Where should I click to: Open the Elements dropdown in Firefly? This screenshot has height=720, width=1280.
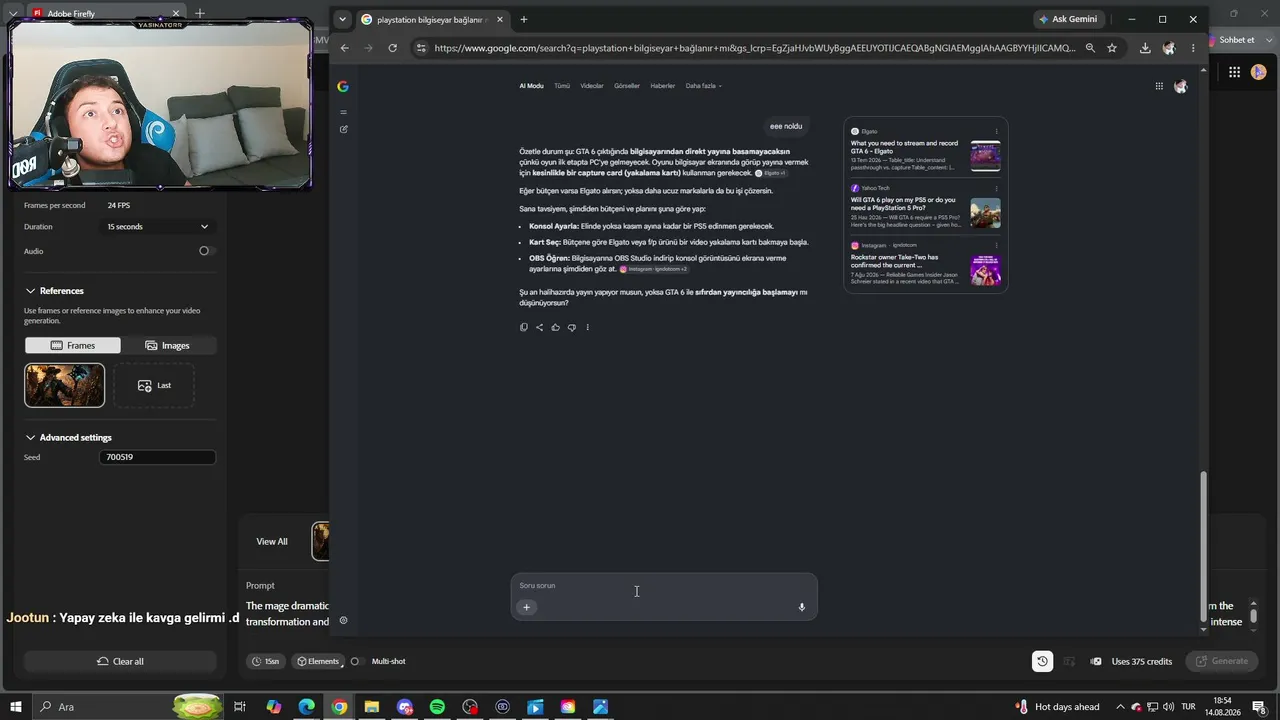tap(318, 661)
